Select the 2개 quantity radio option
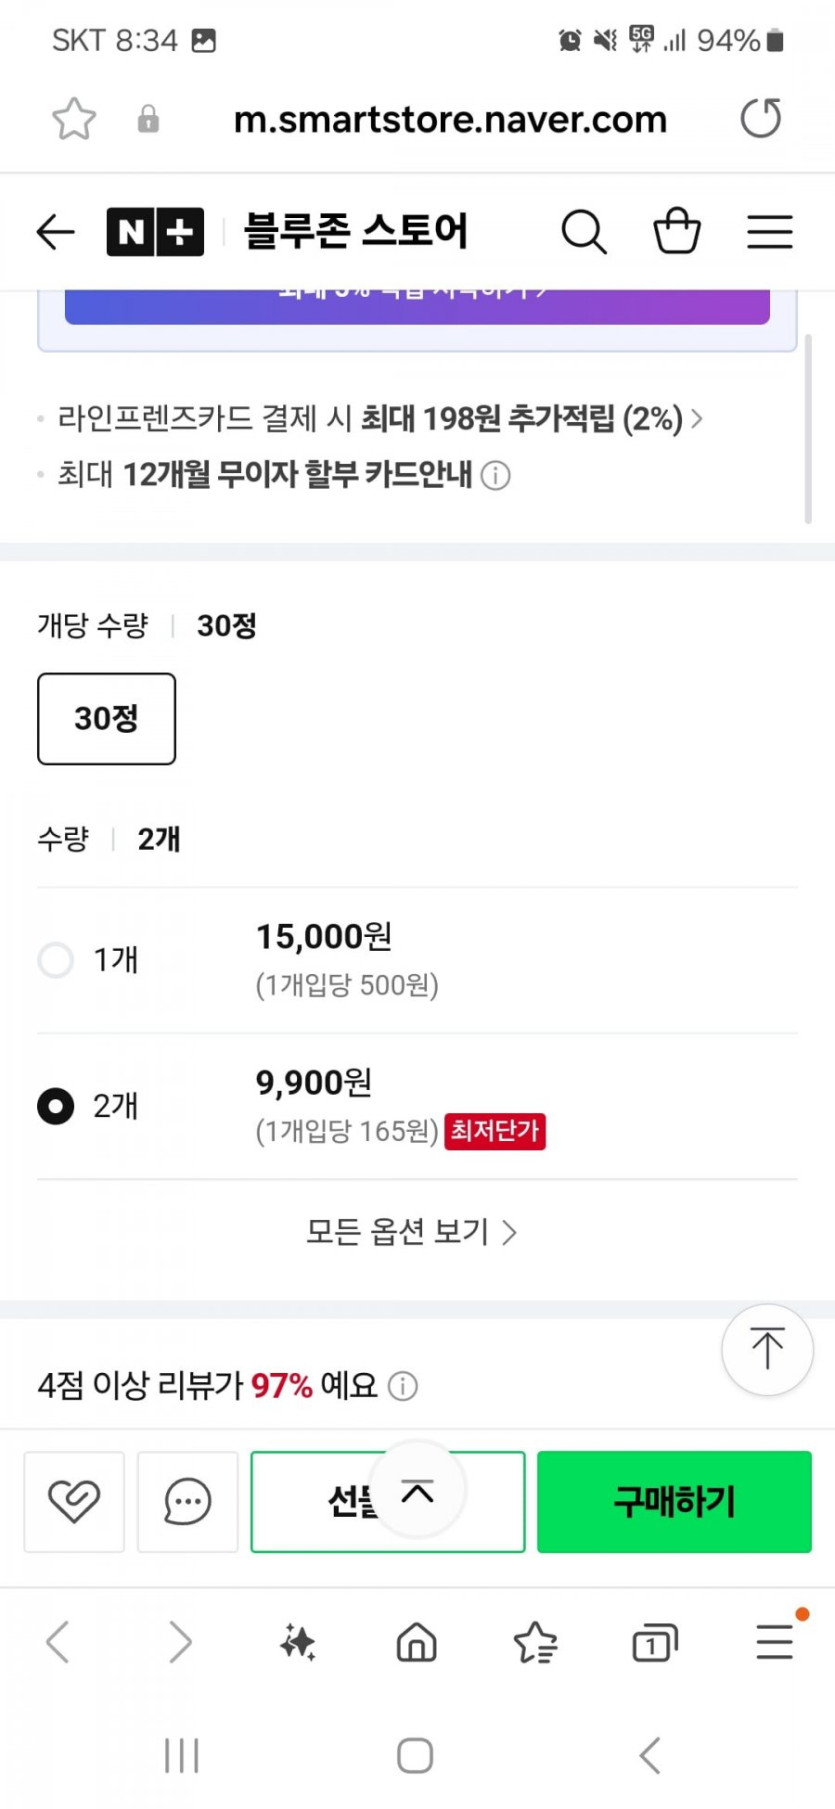835x1809 pixels. (56, 1106)
